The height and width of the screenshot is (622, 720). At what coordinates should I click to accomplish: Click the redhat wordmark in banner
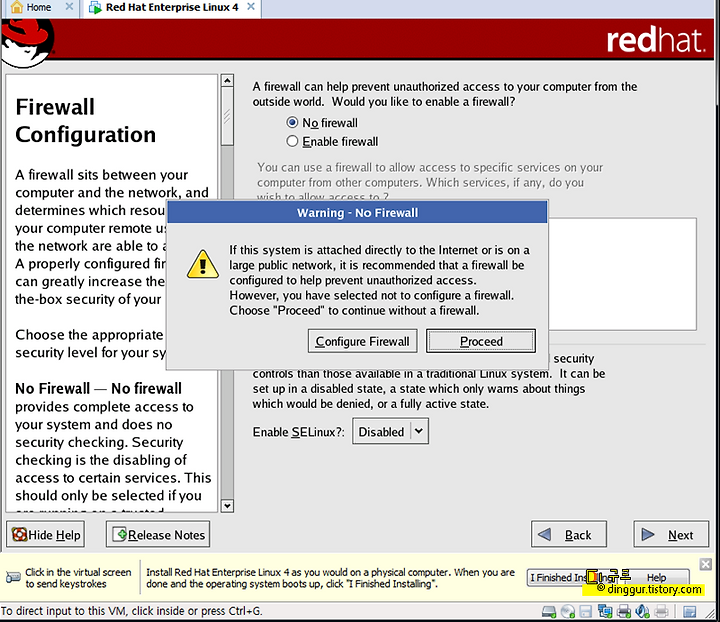655,40
